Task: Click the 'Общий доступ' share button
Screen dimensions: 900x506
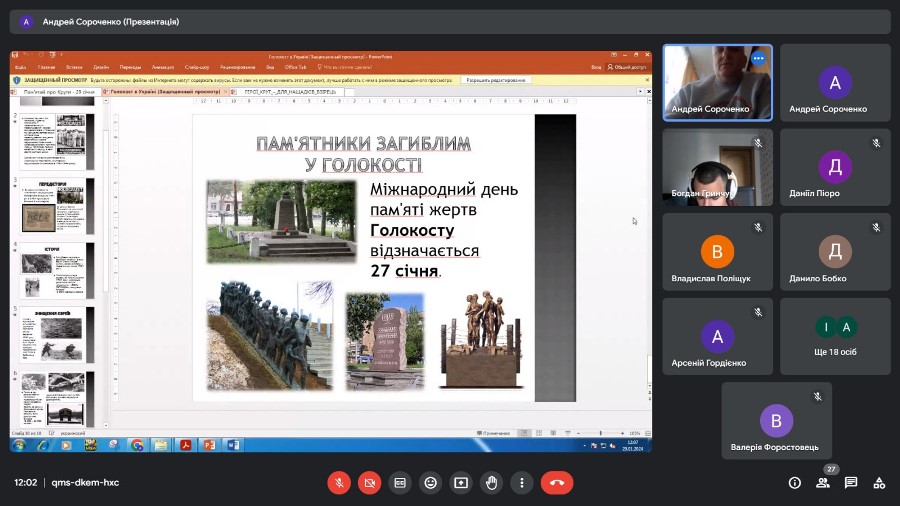Action: coord(630,67)
